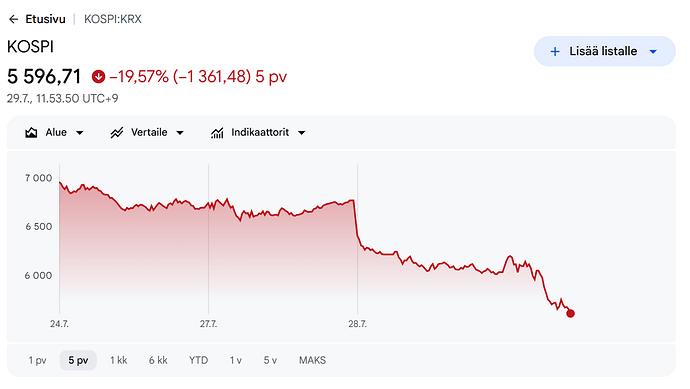The height and width of the screenshot is (389, 690).
Task: Show the 1 v chart range
Action: pos(235,360)
